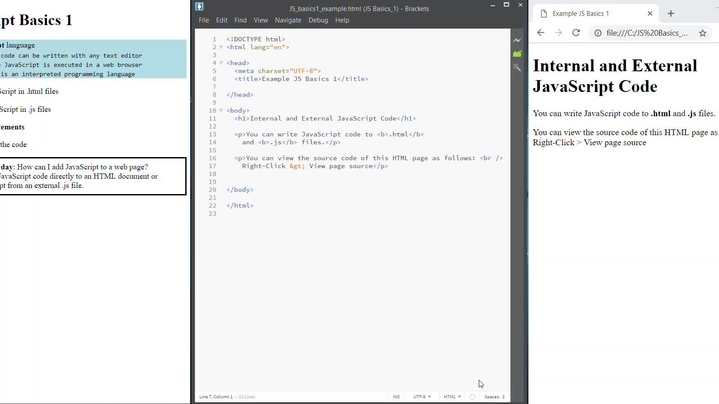View site information icon in address bar
Screen dimensions: 719x404
(598, 33)
